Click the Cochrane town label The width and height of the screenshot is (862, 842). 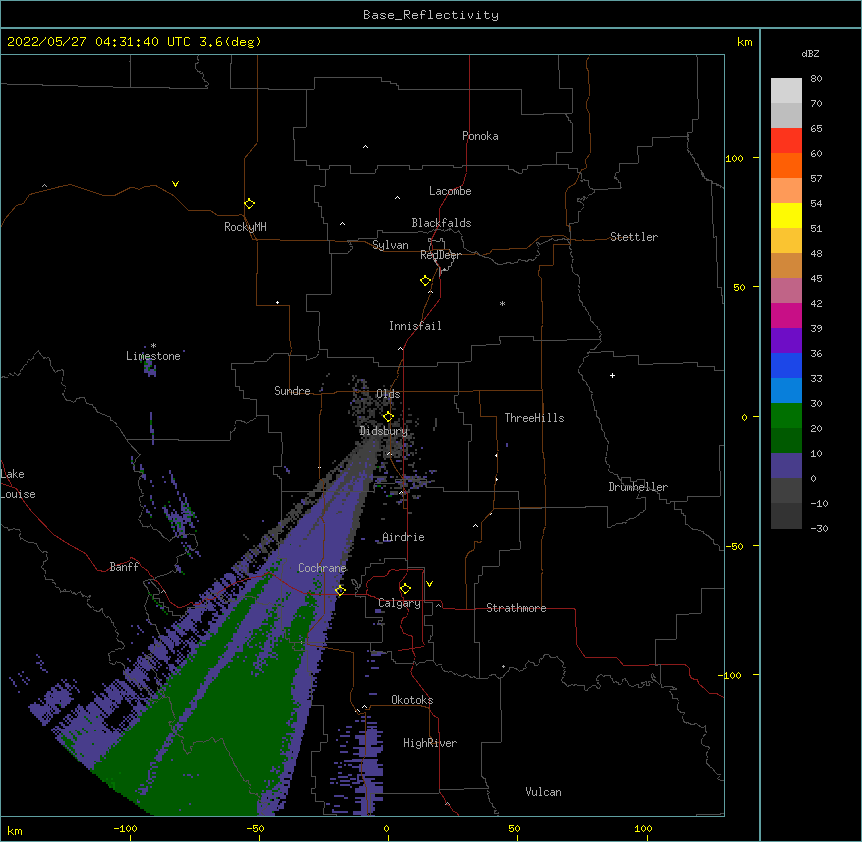coord(322,568)
